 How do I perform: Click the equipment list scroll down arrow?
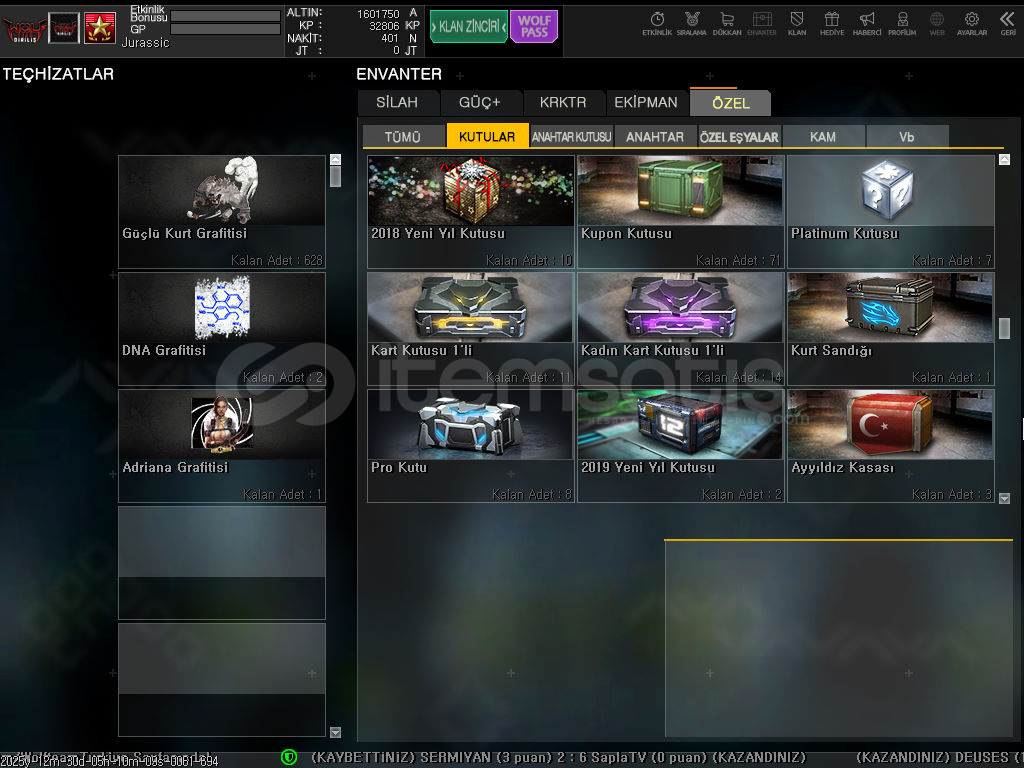(336, 732)
